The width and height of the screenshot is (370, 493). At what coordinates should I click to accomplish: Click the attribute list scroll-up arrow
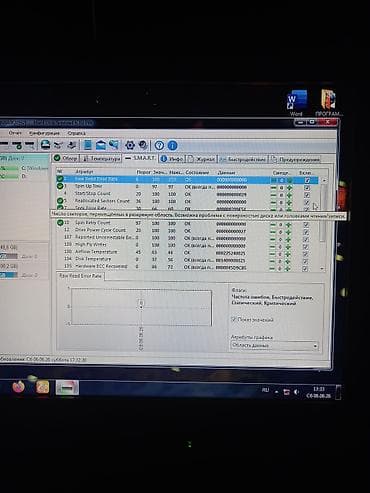pyautogui.click(x=323, y=180)
